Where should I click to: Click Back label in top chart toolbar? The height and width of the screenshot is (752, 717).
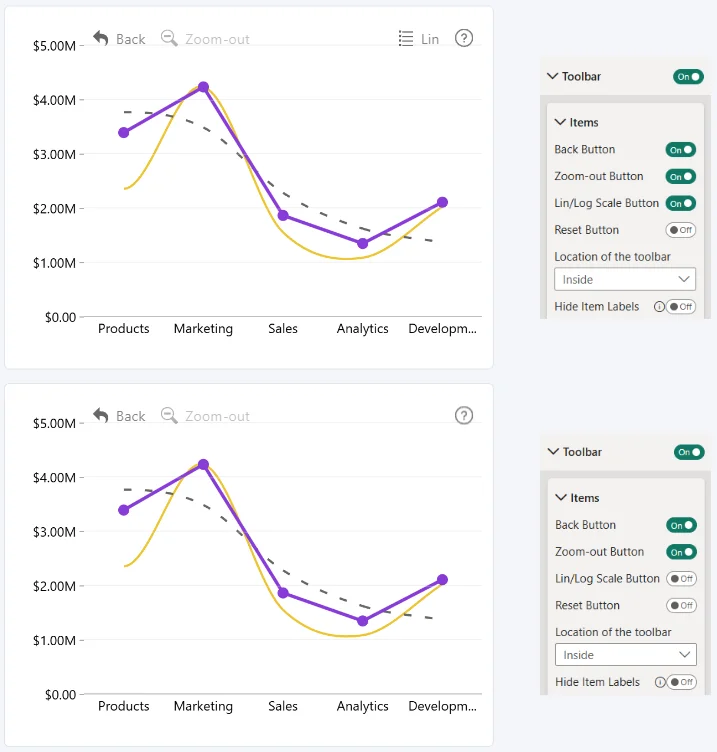coord(130,39)
